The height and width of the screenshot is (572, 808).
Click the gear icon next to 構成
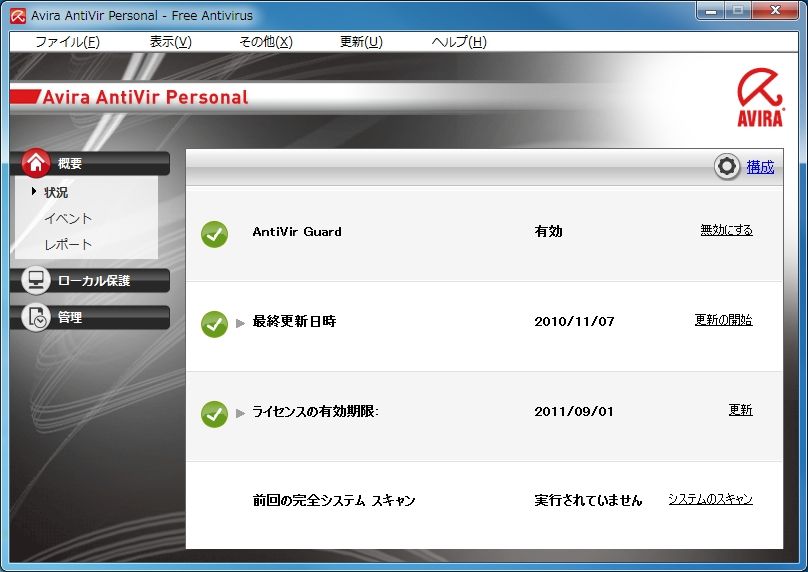(727, 166)
